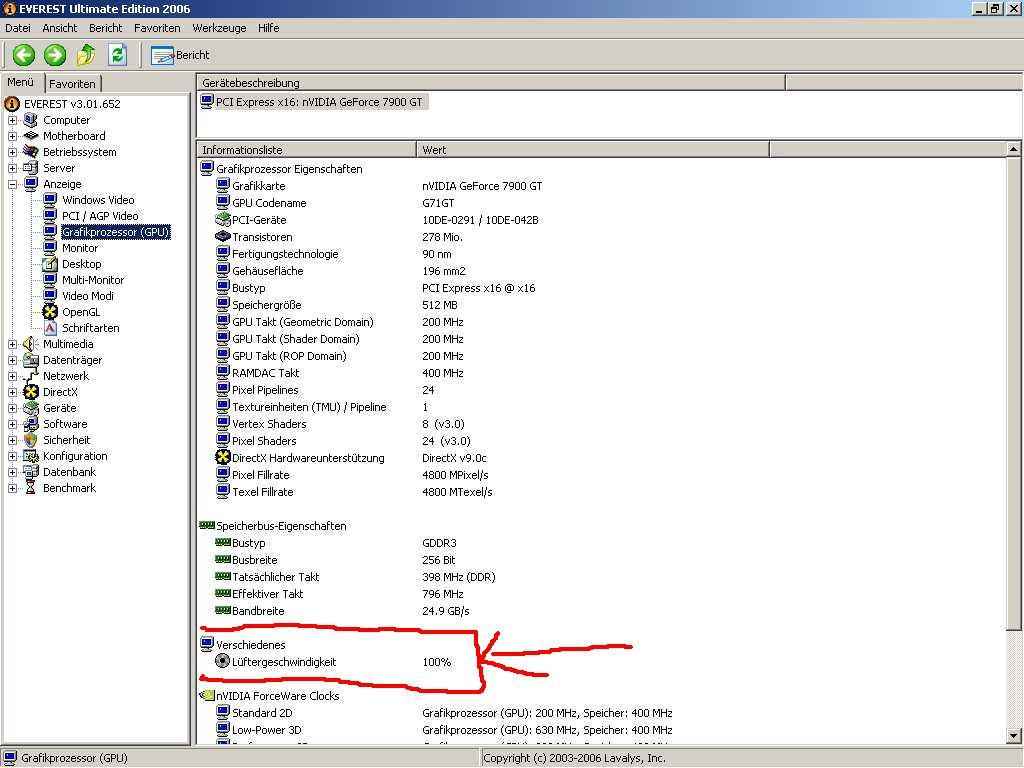
Task: Click the Refresh toolbar icon
Action: pyautogui.click(x=118, y=55)
